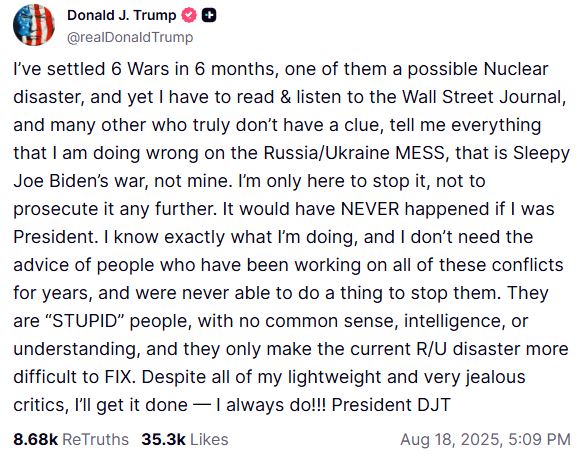Click the "Russia/Ukraine MESS" phrase in post

coord(354,153)
